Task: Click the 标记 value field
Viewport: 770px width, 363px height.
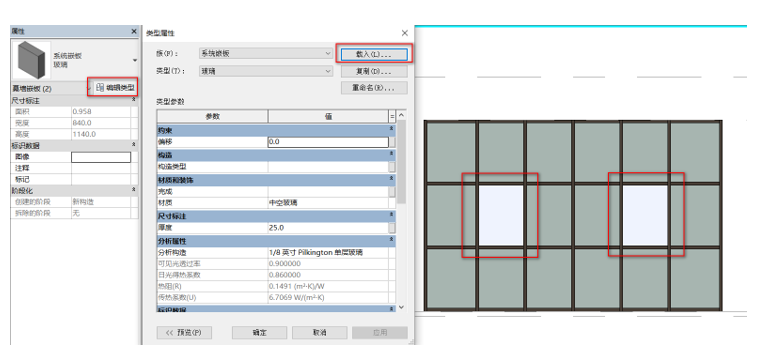Action: pyautogui.click(x=101, y=180)
